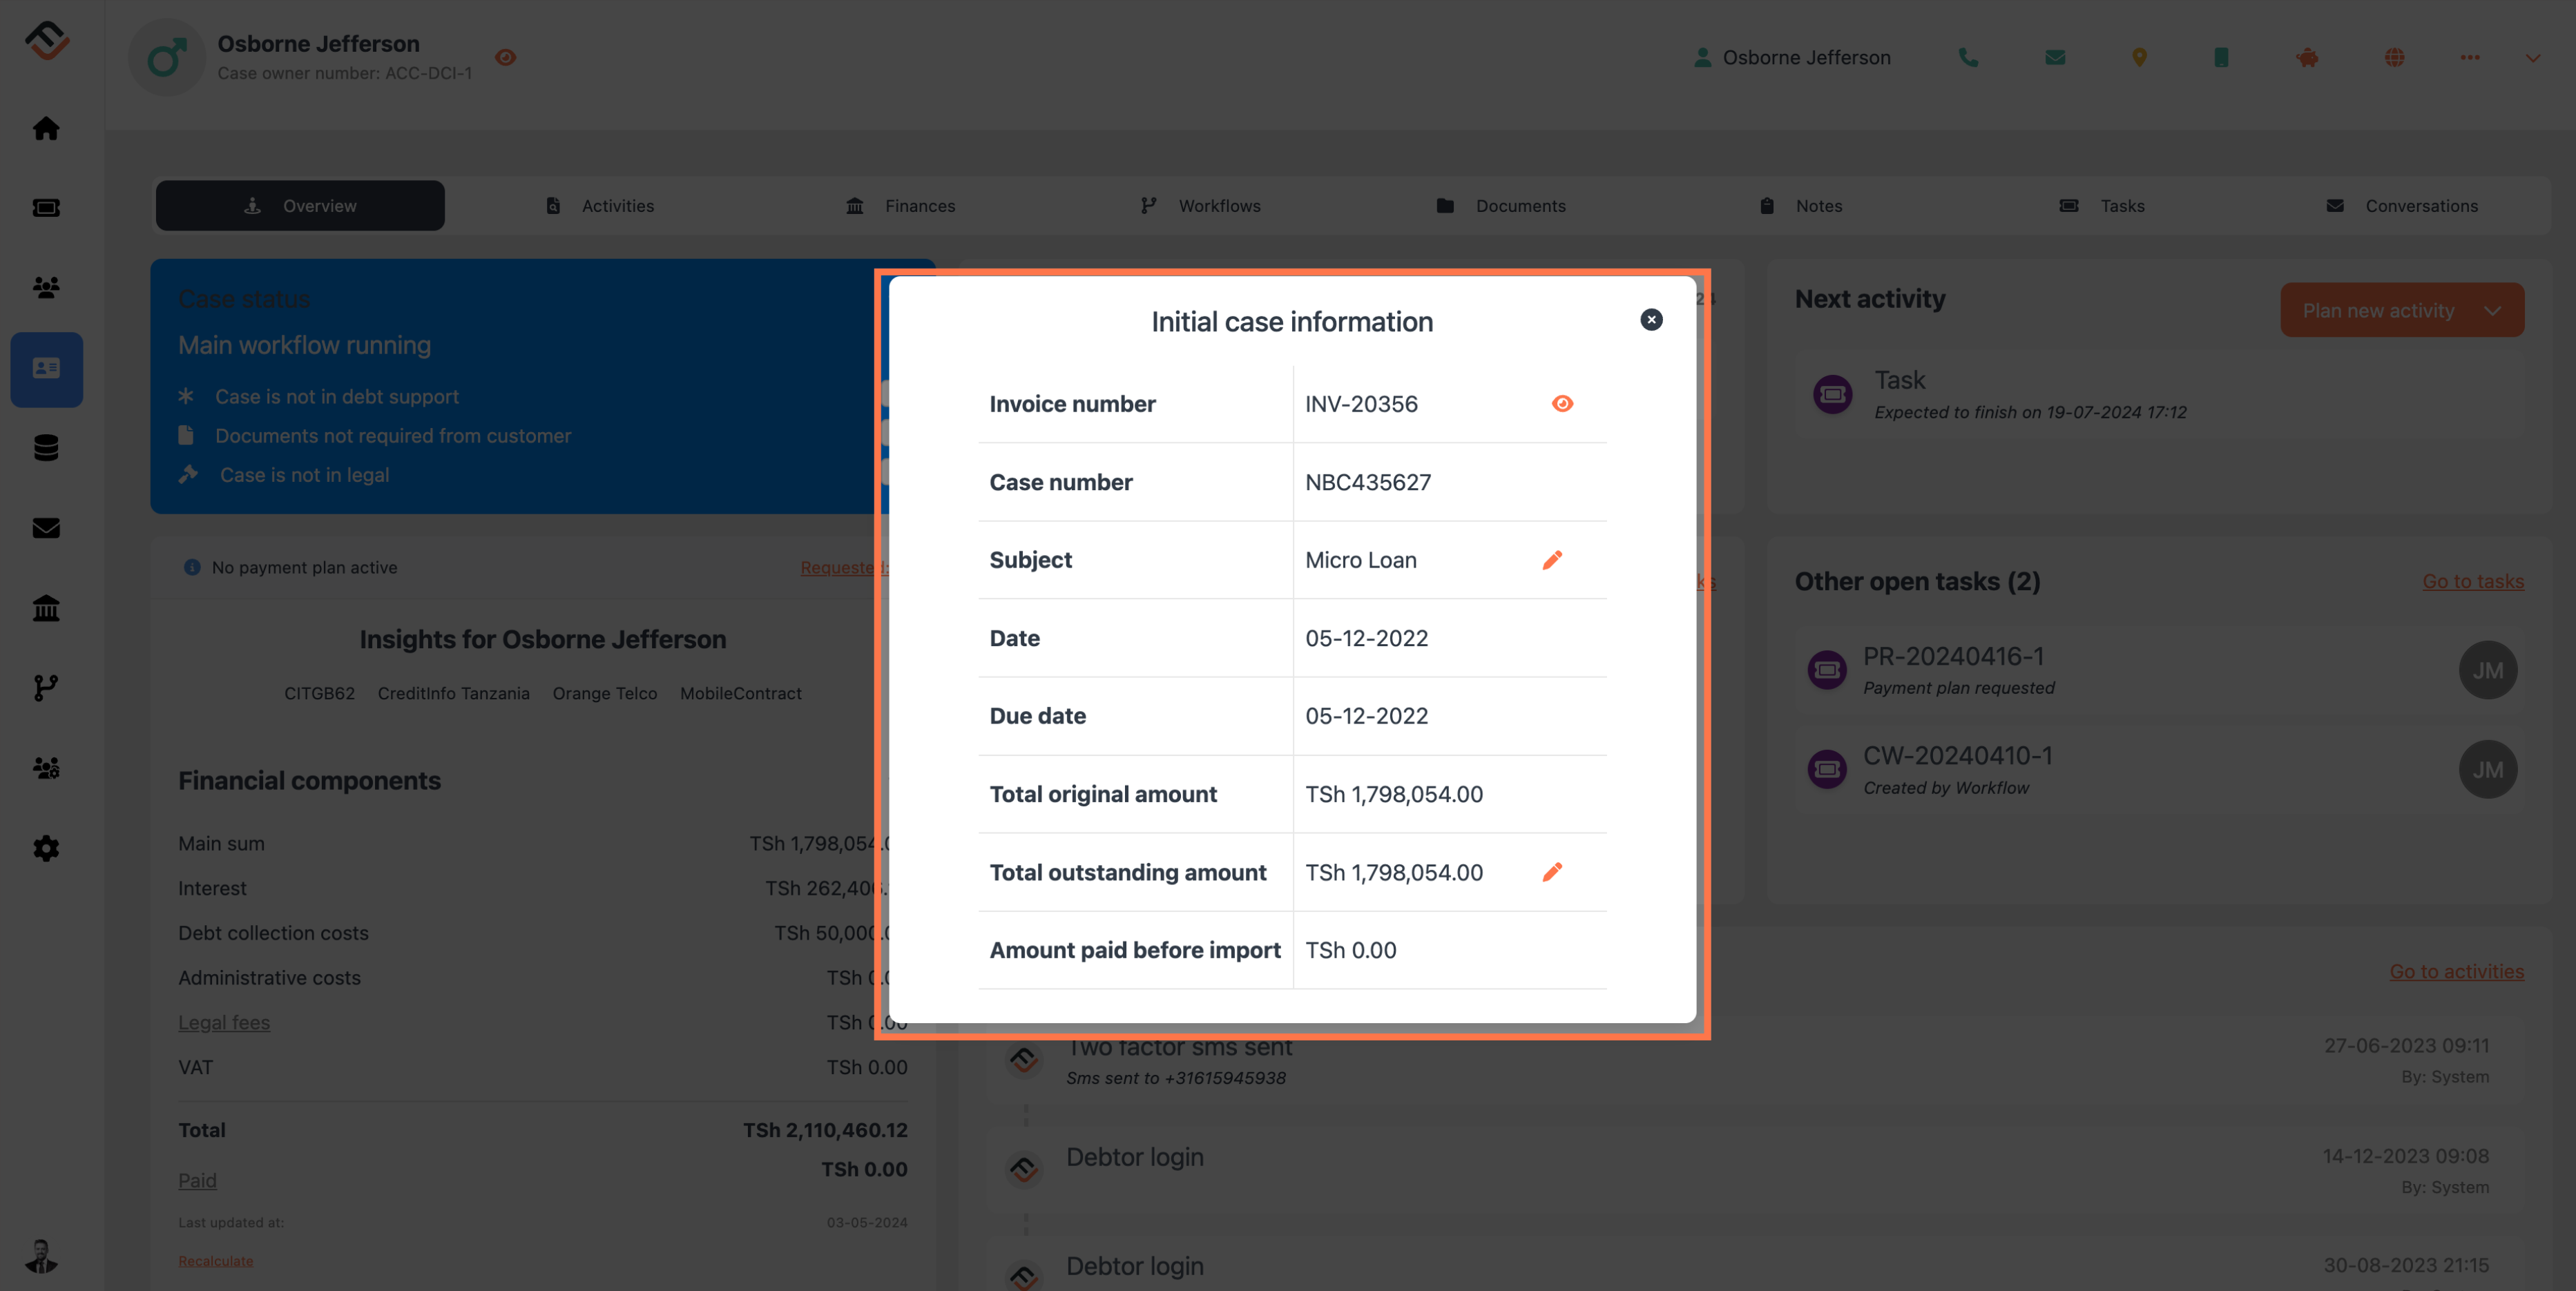Switch to the Overview tab

(300, 205)
